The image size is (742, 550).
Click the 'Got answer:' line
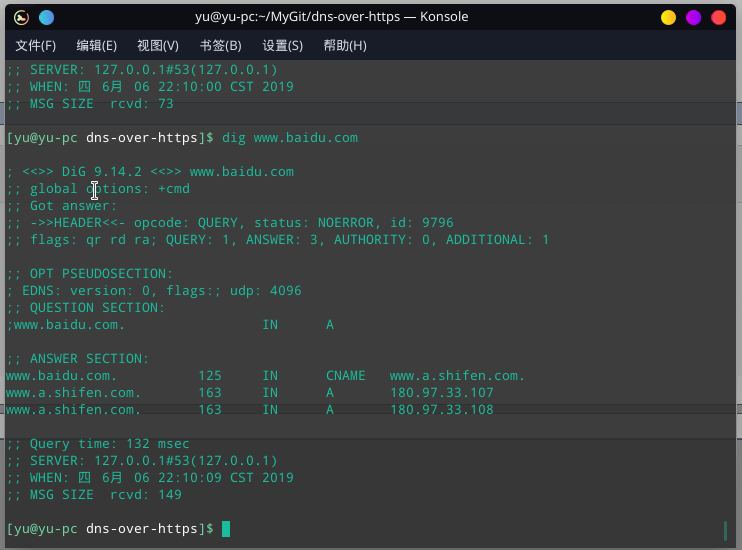(62, 205)
